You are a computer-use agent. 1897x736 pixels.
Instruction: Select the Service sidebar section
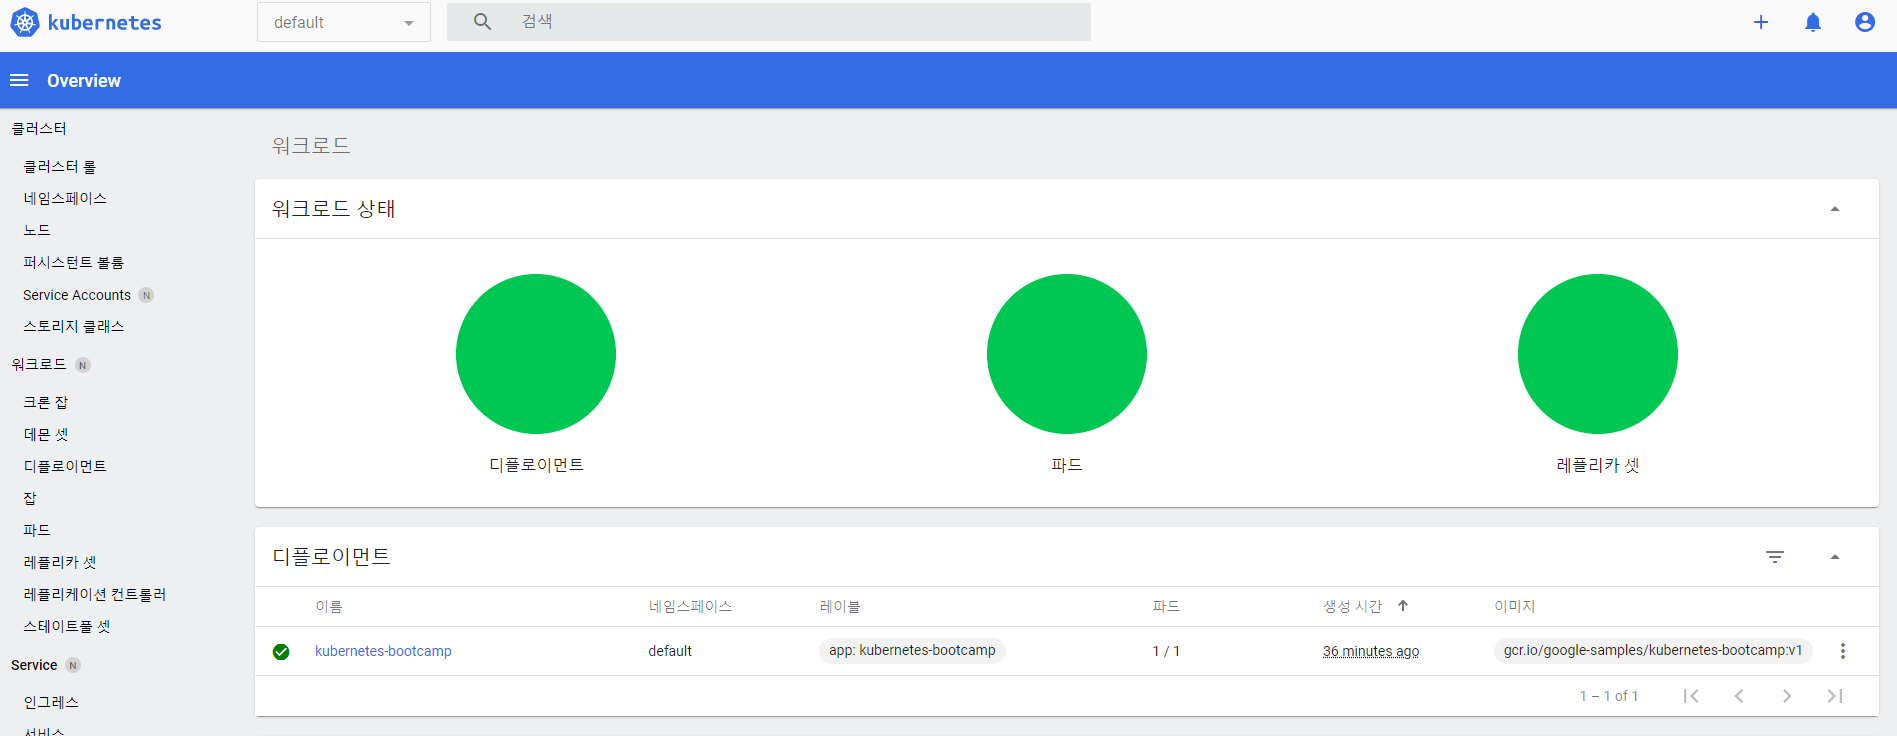click(x=34, y=665)
